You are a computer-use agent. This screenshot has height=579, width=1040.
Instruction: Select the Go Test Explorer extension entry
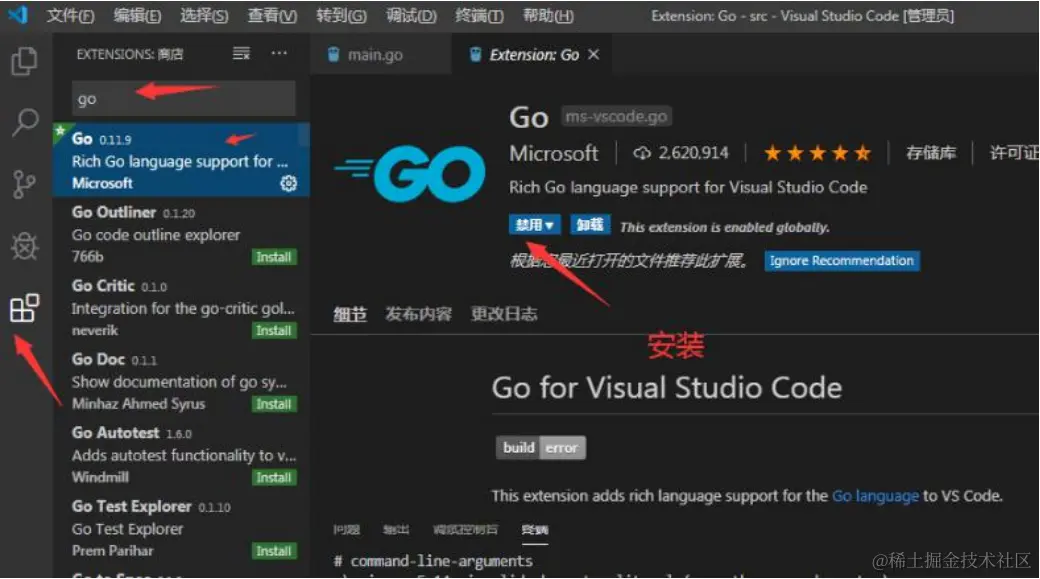click(x=179, y=528)
